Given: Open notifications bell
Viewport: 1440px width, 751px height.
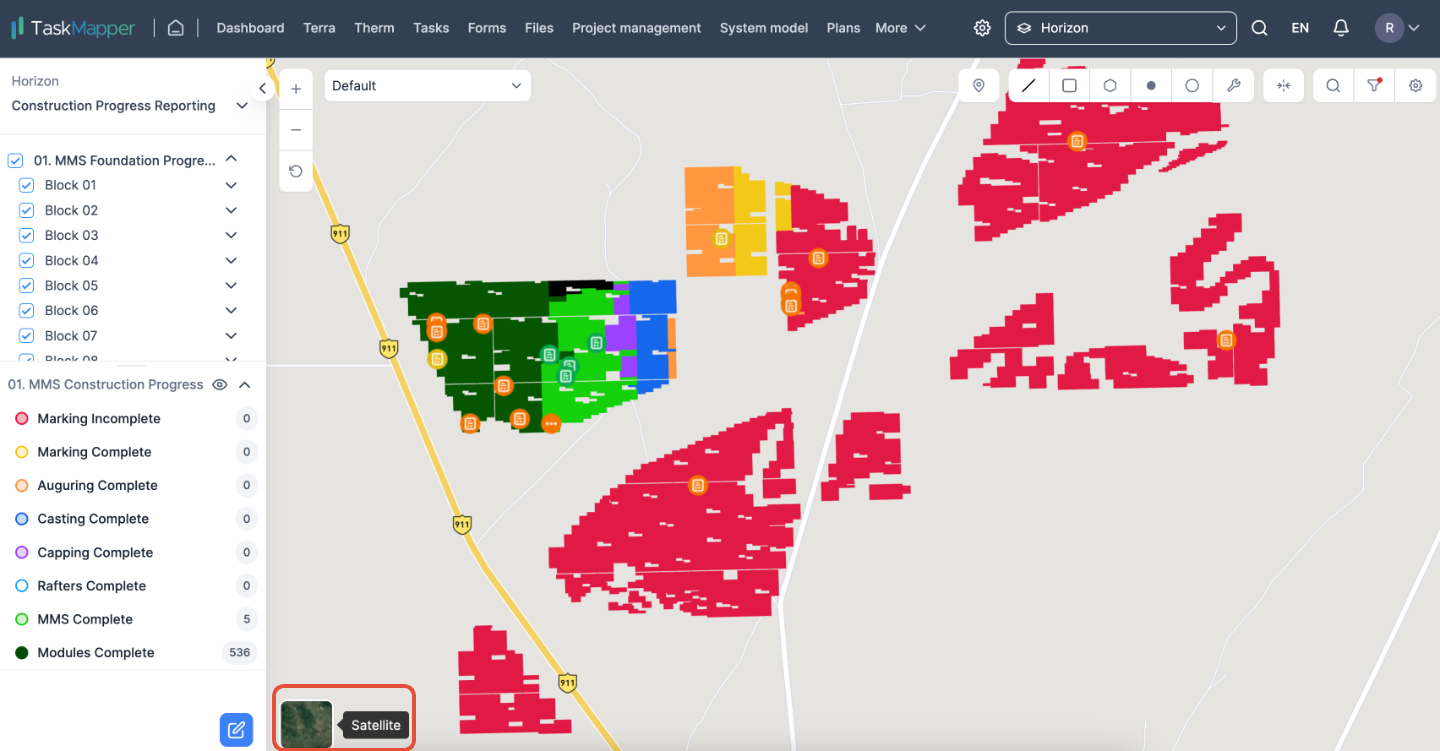Looking at the screenshot, I should tap(1341, 28).
